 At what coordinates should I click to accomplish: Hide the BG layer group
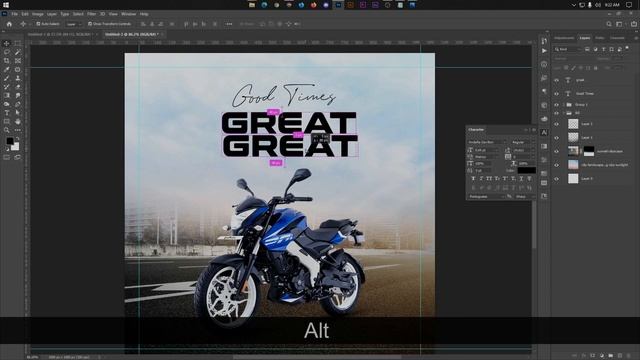coord(556,113)
